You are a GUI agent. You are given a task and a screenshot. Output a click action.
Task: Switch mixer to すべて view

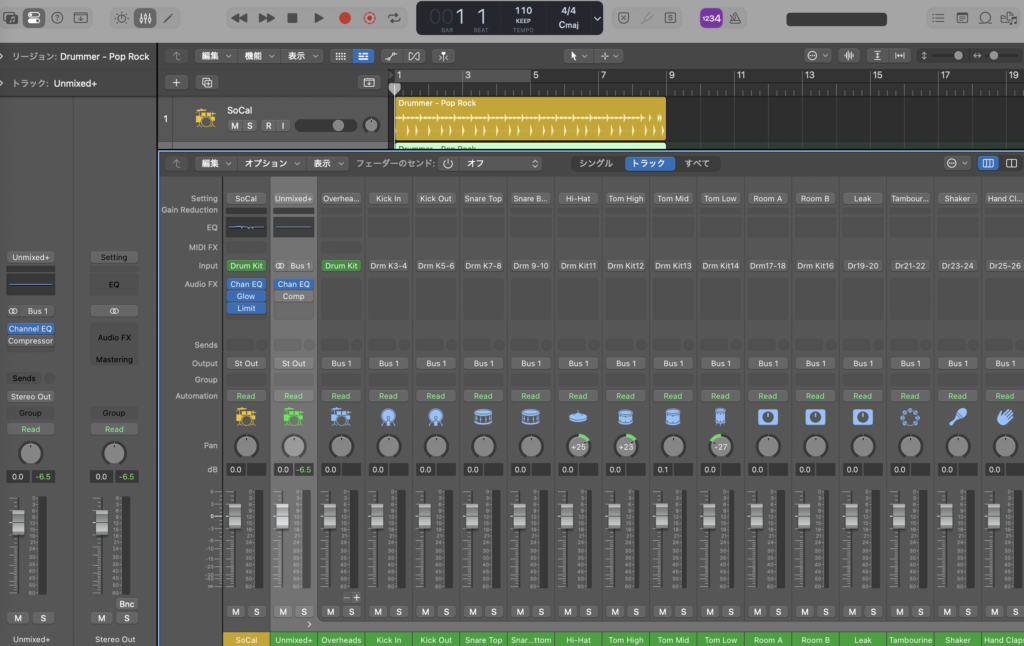click(x=697, y=163)
